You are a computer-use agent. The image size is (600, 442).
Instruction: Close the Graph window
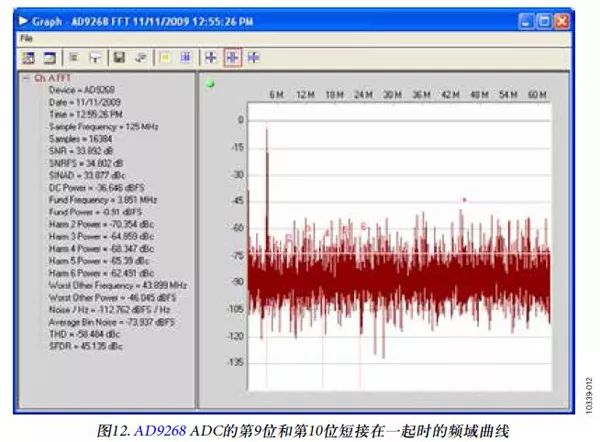562,21
